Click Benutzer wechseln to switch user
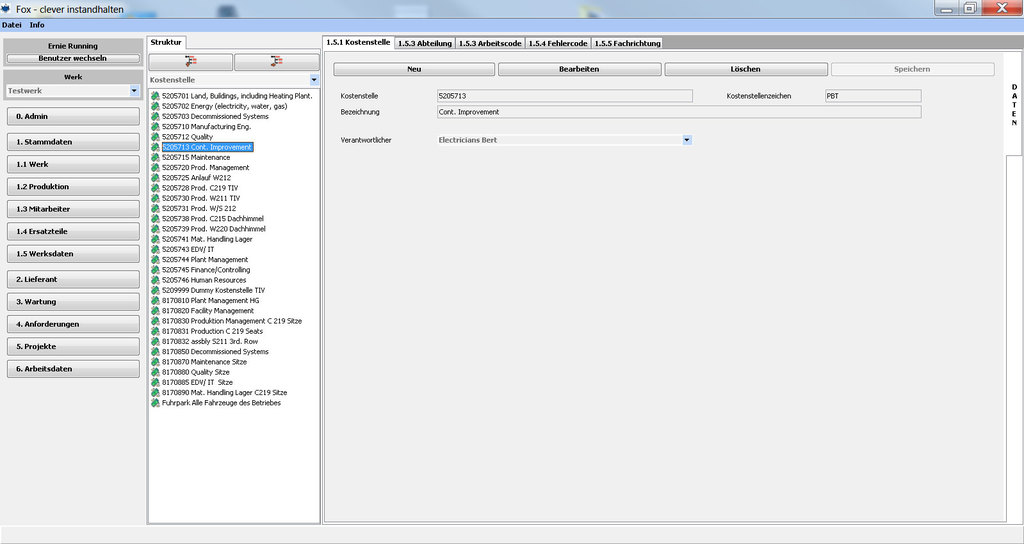Screen dimensions: 1024x544 coord(73,58)
